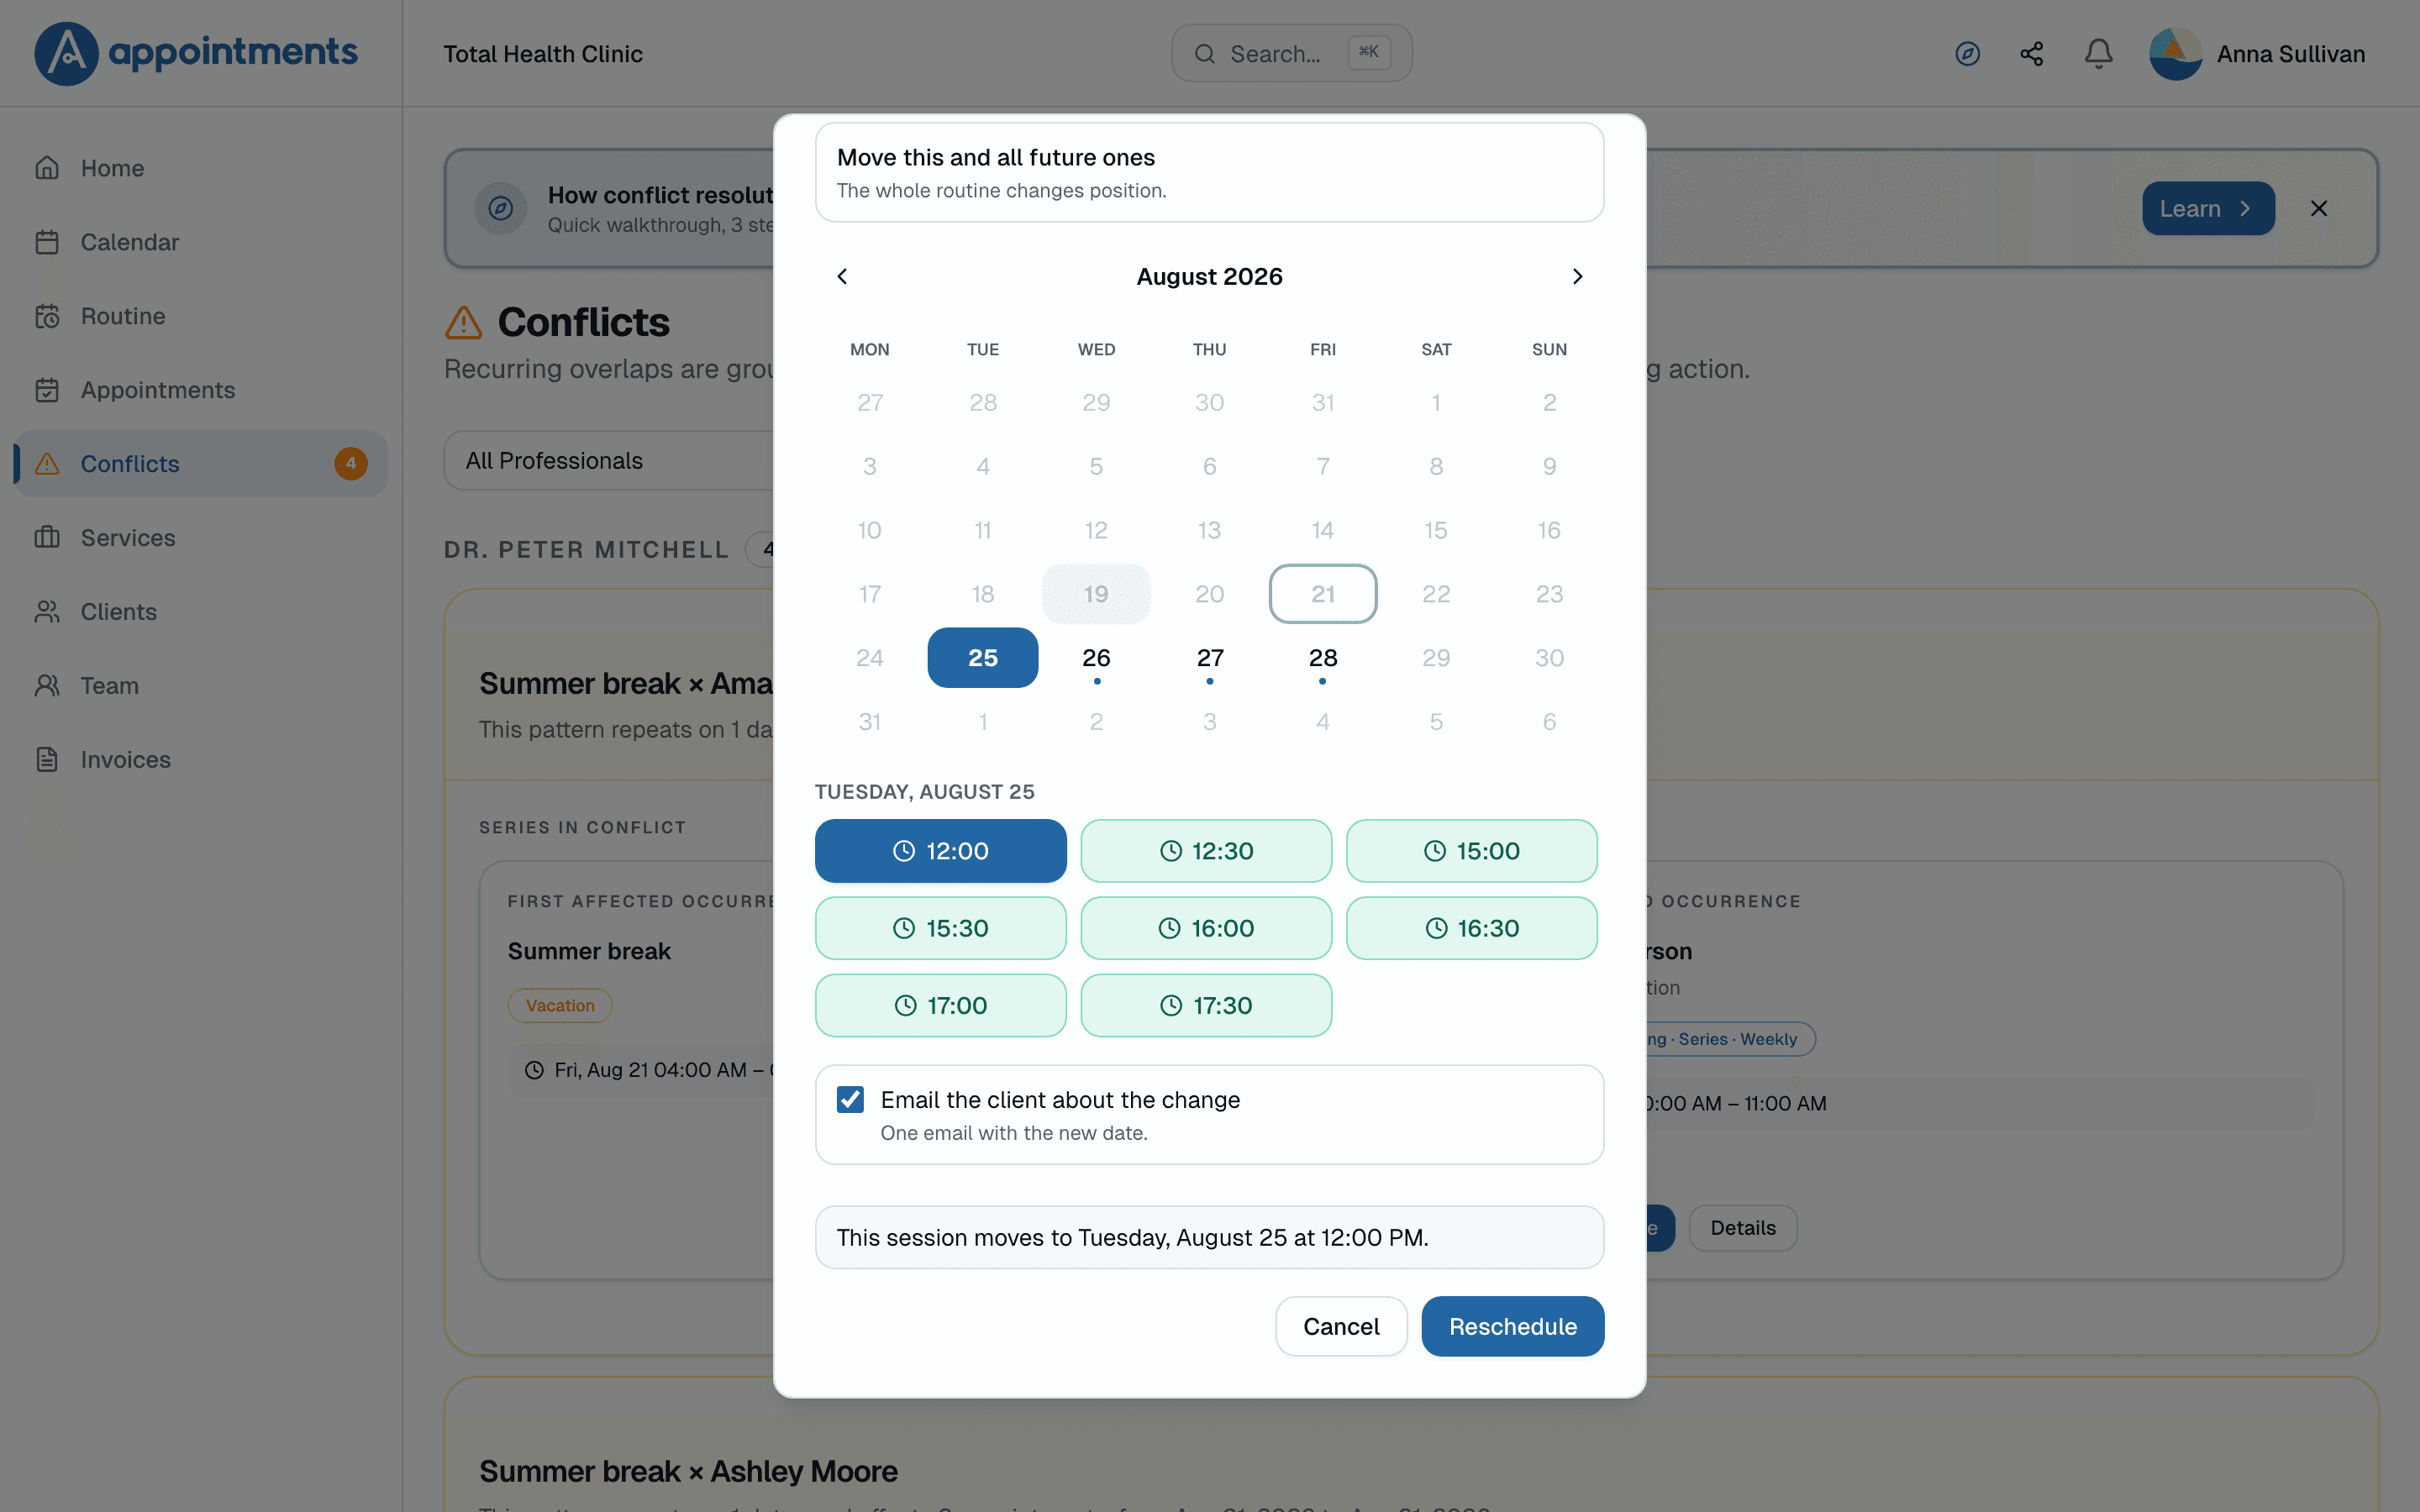This screenshot has height=1512, width=2420.
Task: Open Invoices from sidebar
Action: (200, 760)
